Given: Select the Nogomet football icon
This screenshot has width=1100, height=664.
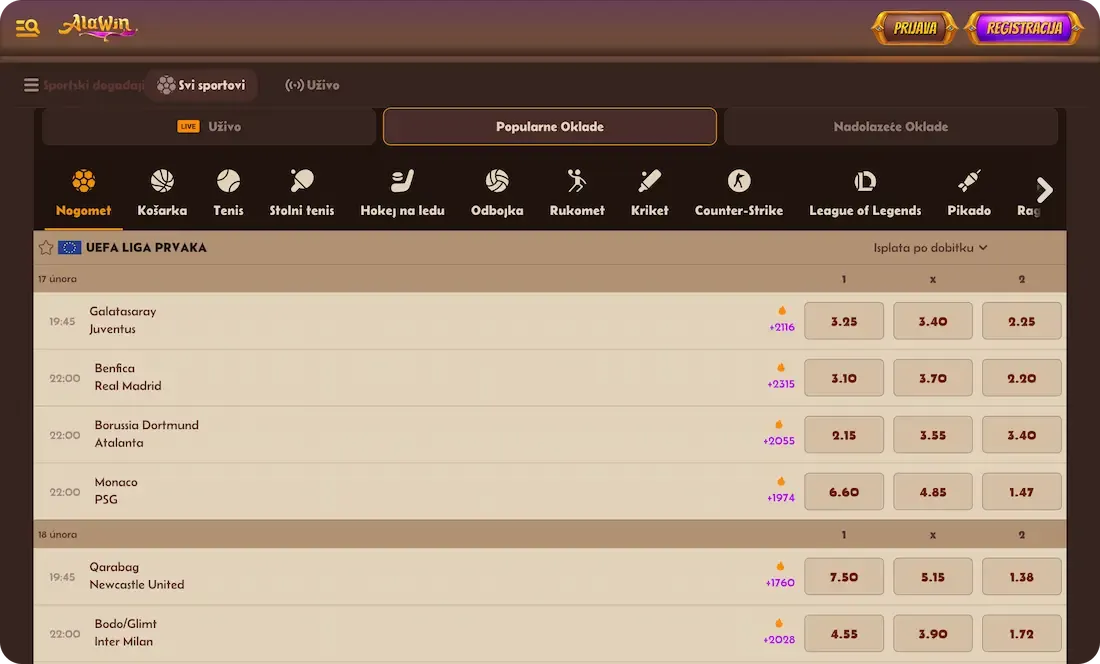Looking at the screenshot, I should (x=83, y=180).
